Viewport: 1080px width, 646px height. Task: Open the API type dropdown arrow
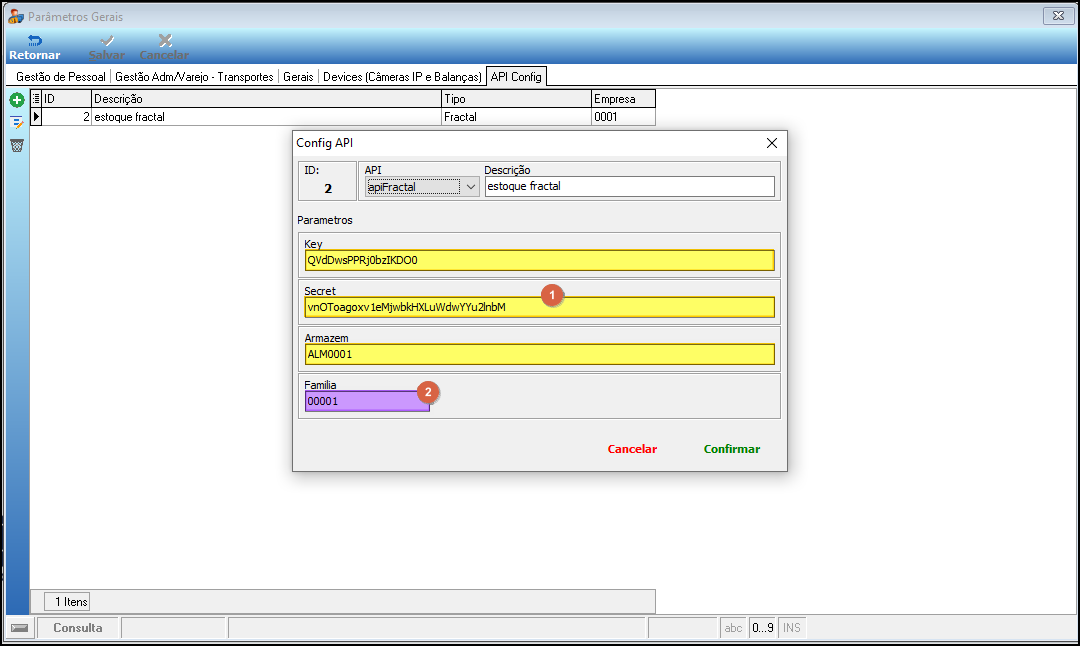tap(470, 187)
